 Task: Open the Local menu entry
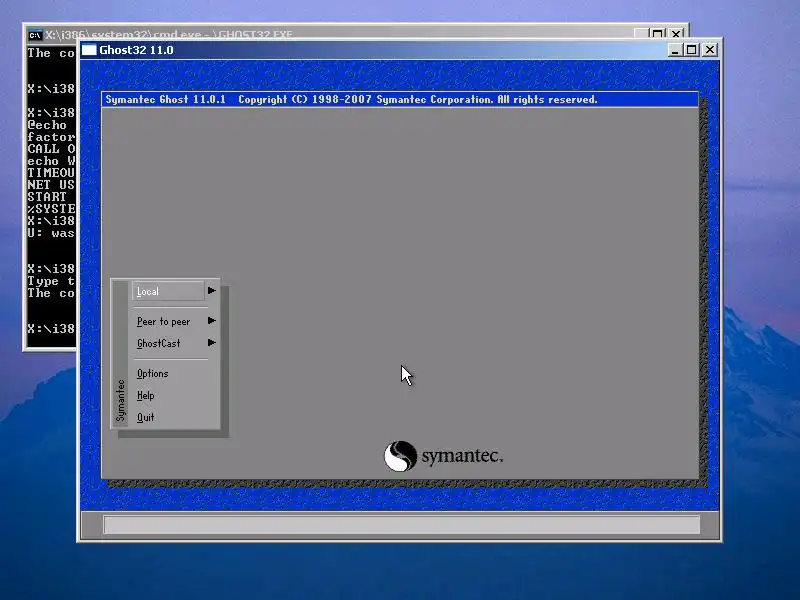click(168, 291)
